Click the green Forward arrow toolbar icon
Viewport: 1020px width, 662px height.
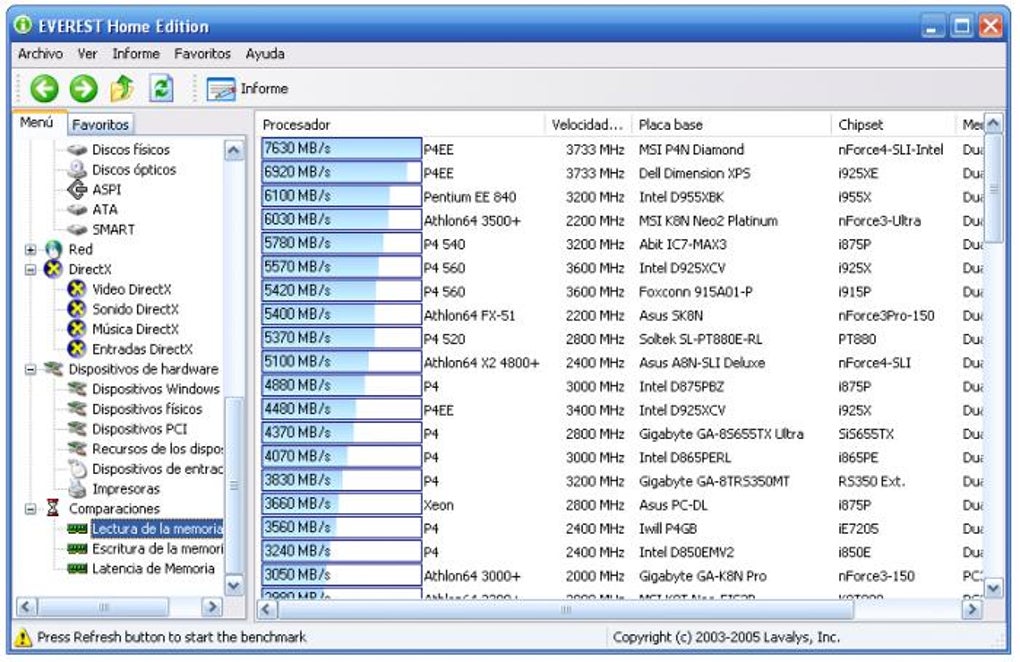tap(83, 89)
